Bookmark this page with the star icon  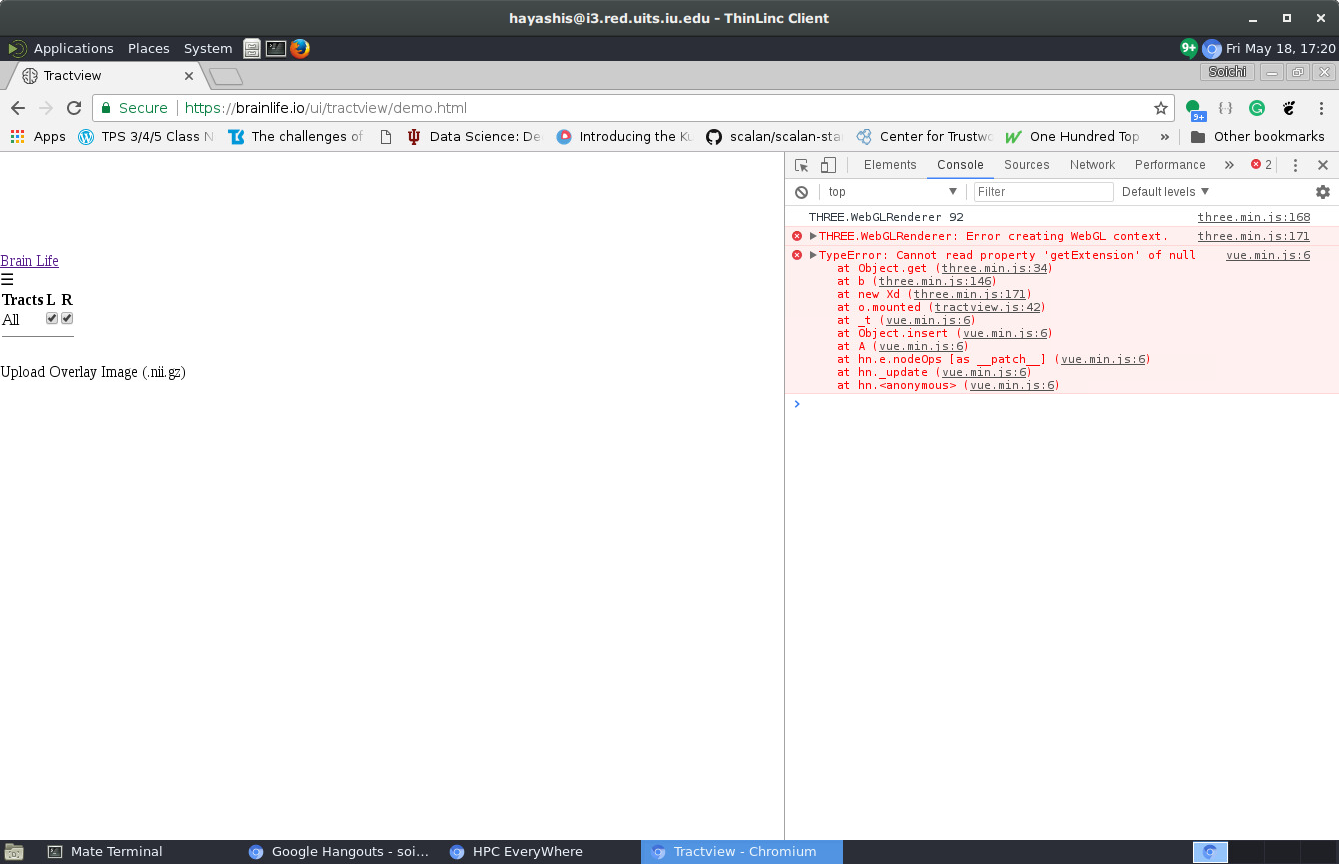pos(1161,108)
